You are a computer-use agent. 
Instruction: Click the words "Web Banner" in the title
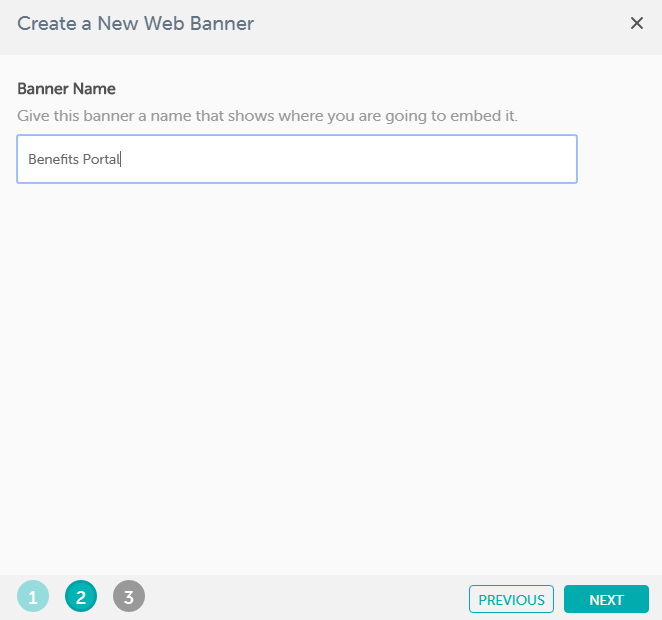tap(206, 23)
